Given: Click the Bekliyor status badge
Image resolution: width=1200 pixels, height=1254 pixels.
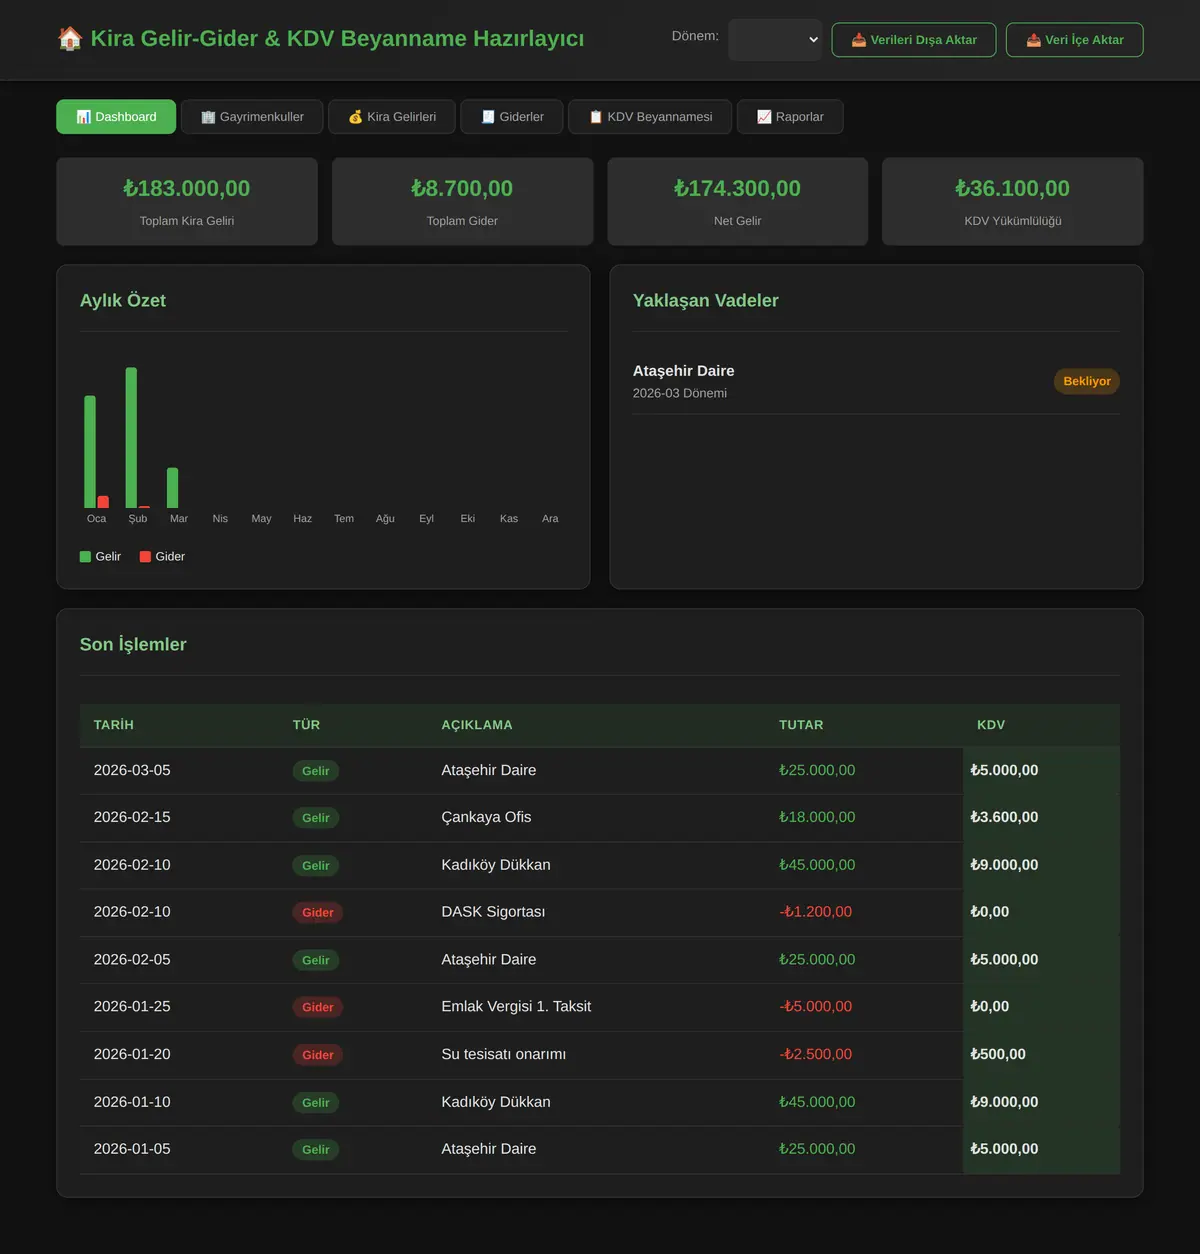Looking at the screenshot, I should click(x=1087, y=381).
